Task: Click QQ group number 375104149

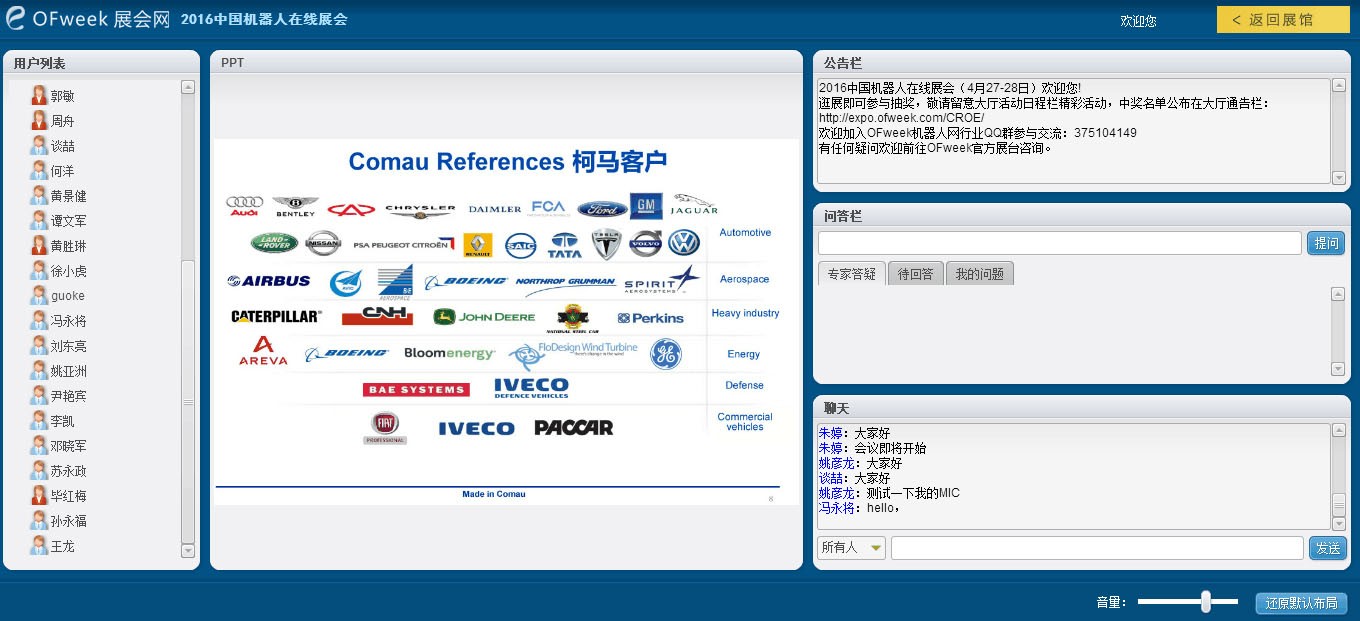Action: [1106, 133]
